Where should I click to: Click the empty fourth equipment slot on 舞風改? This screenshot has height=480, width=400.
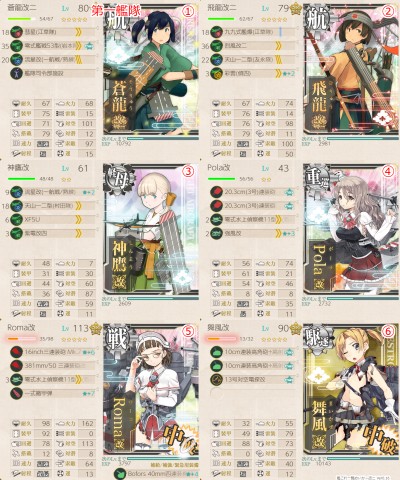click(x=253, y=393)
